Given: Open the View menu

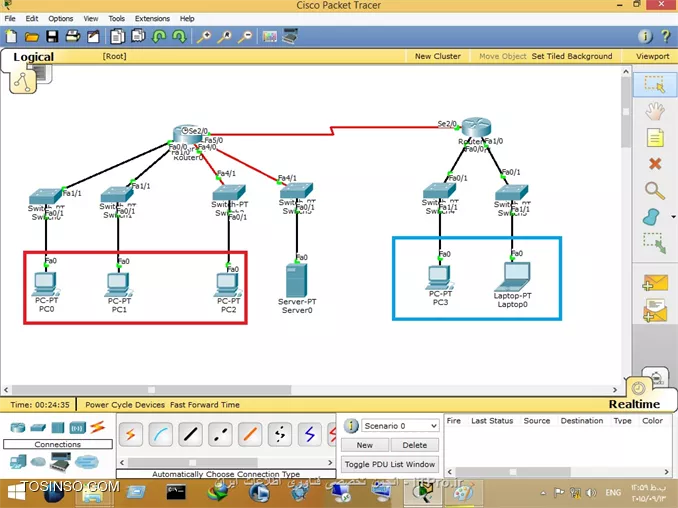Looking at the screenshot, I should click(x=91, y=19).
